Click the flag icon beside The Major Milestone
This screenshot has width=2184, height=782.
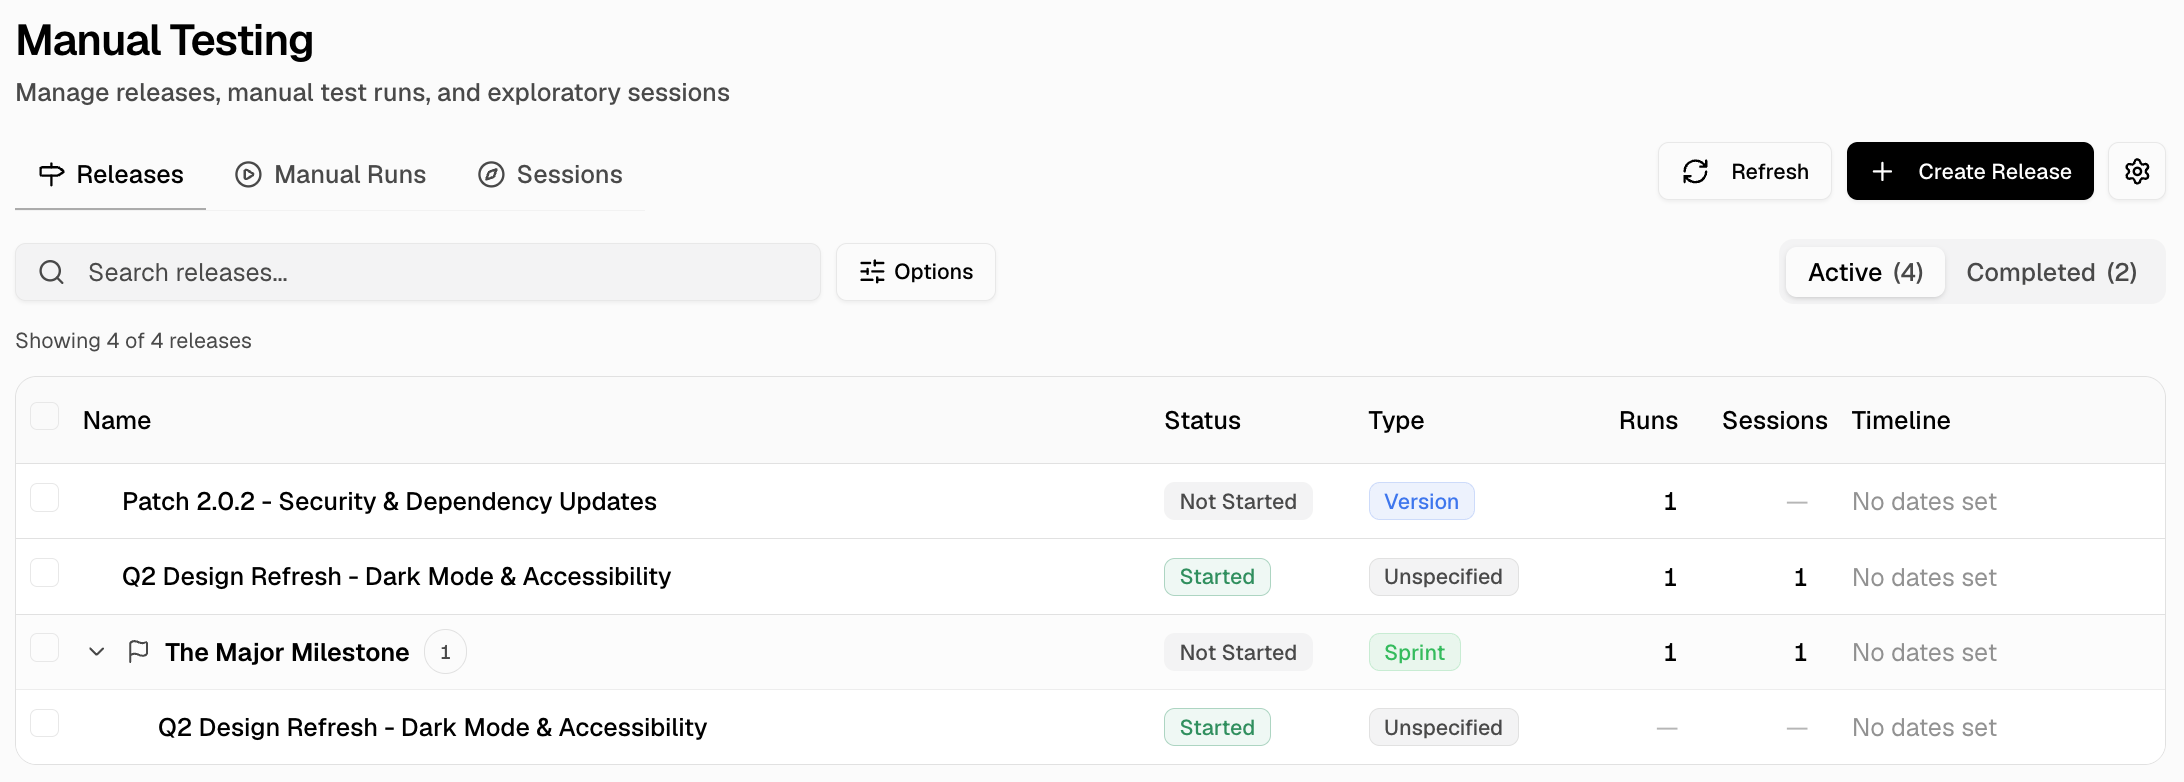point(139,652)
